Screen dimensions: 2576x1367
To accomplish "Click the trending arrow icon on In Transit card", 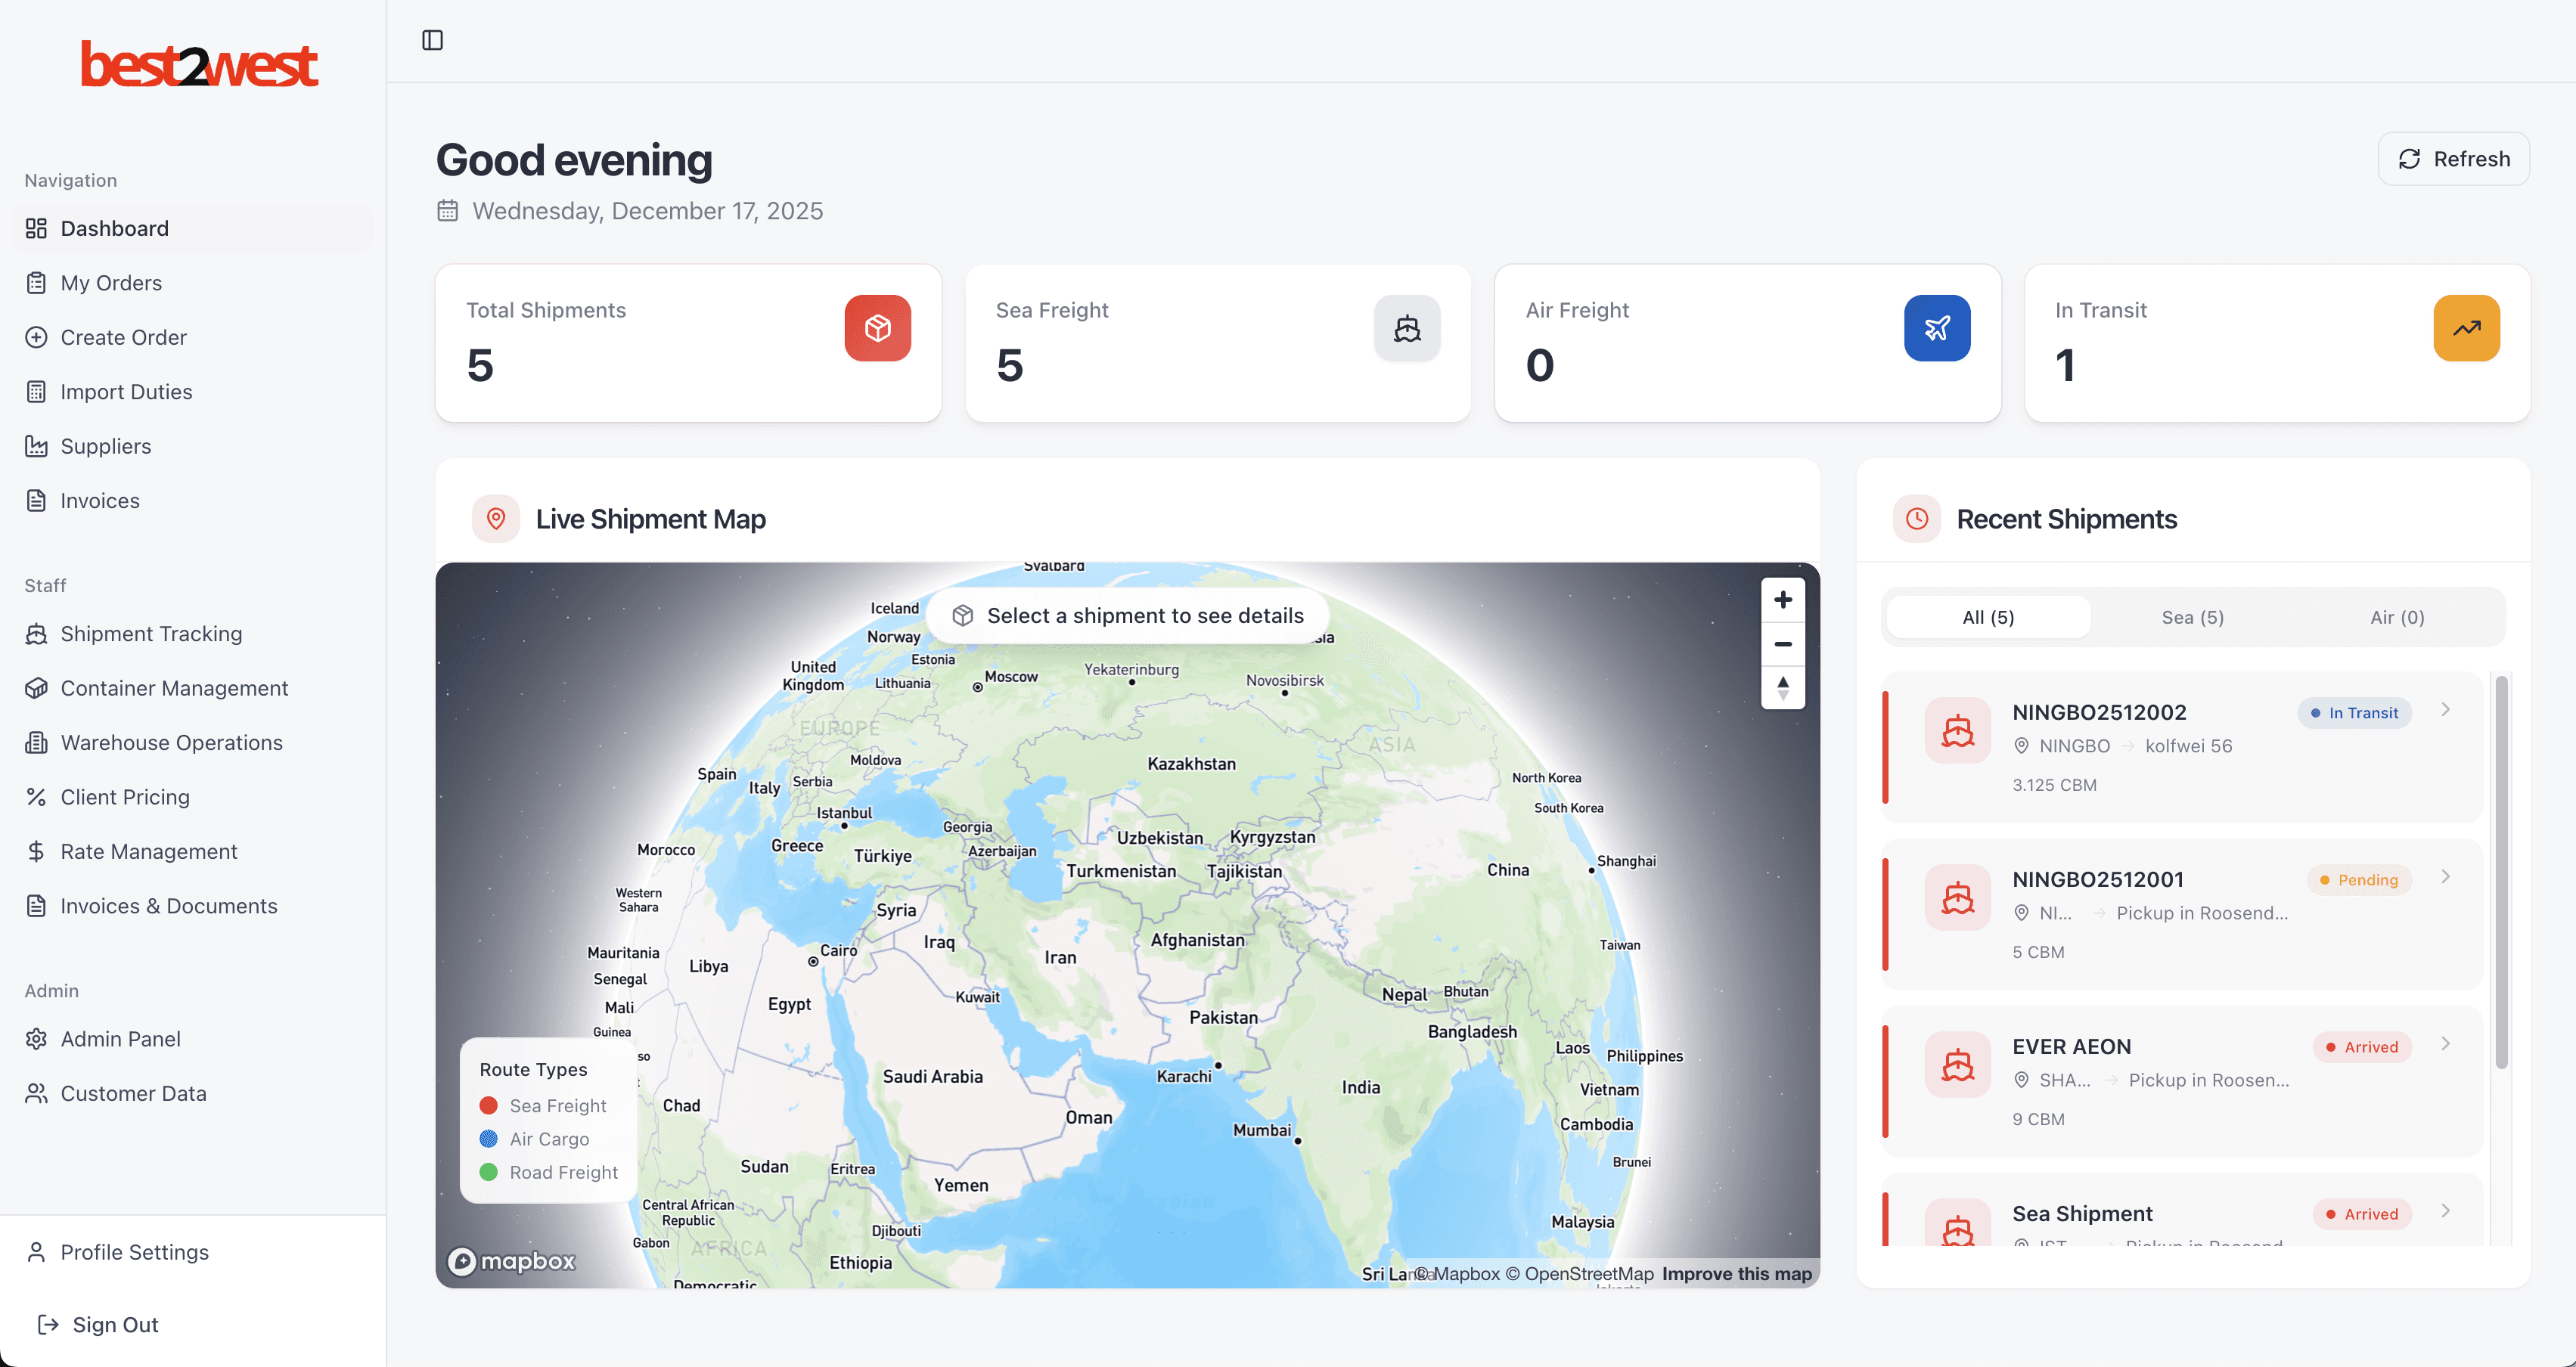I will coord(2466,327).
